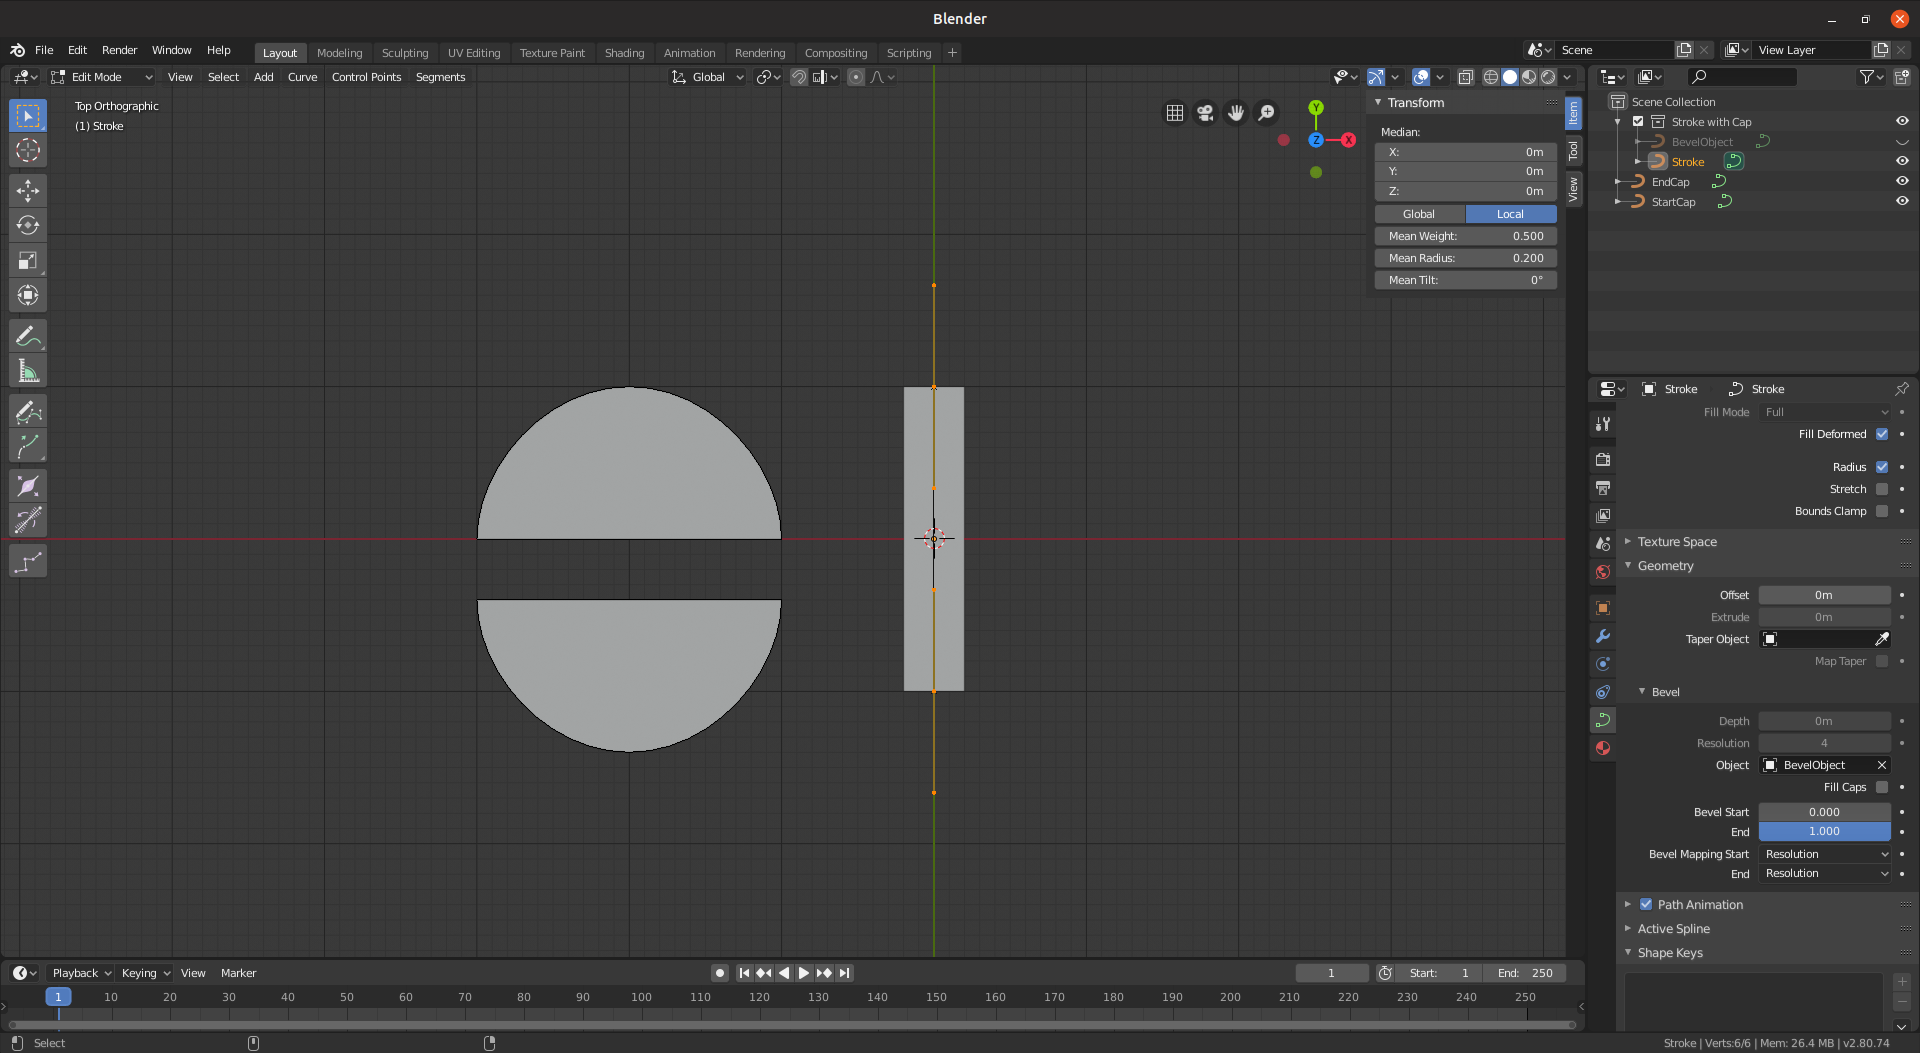The height and width of the screenshot is (1053, 1920).
Task: Click the Taper Object eyedropper
Action: tap(1881, 639)
